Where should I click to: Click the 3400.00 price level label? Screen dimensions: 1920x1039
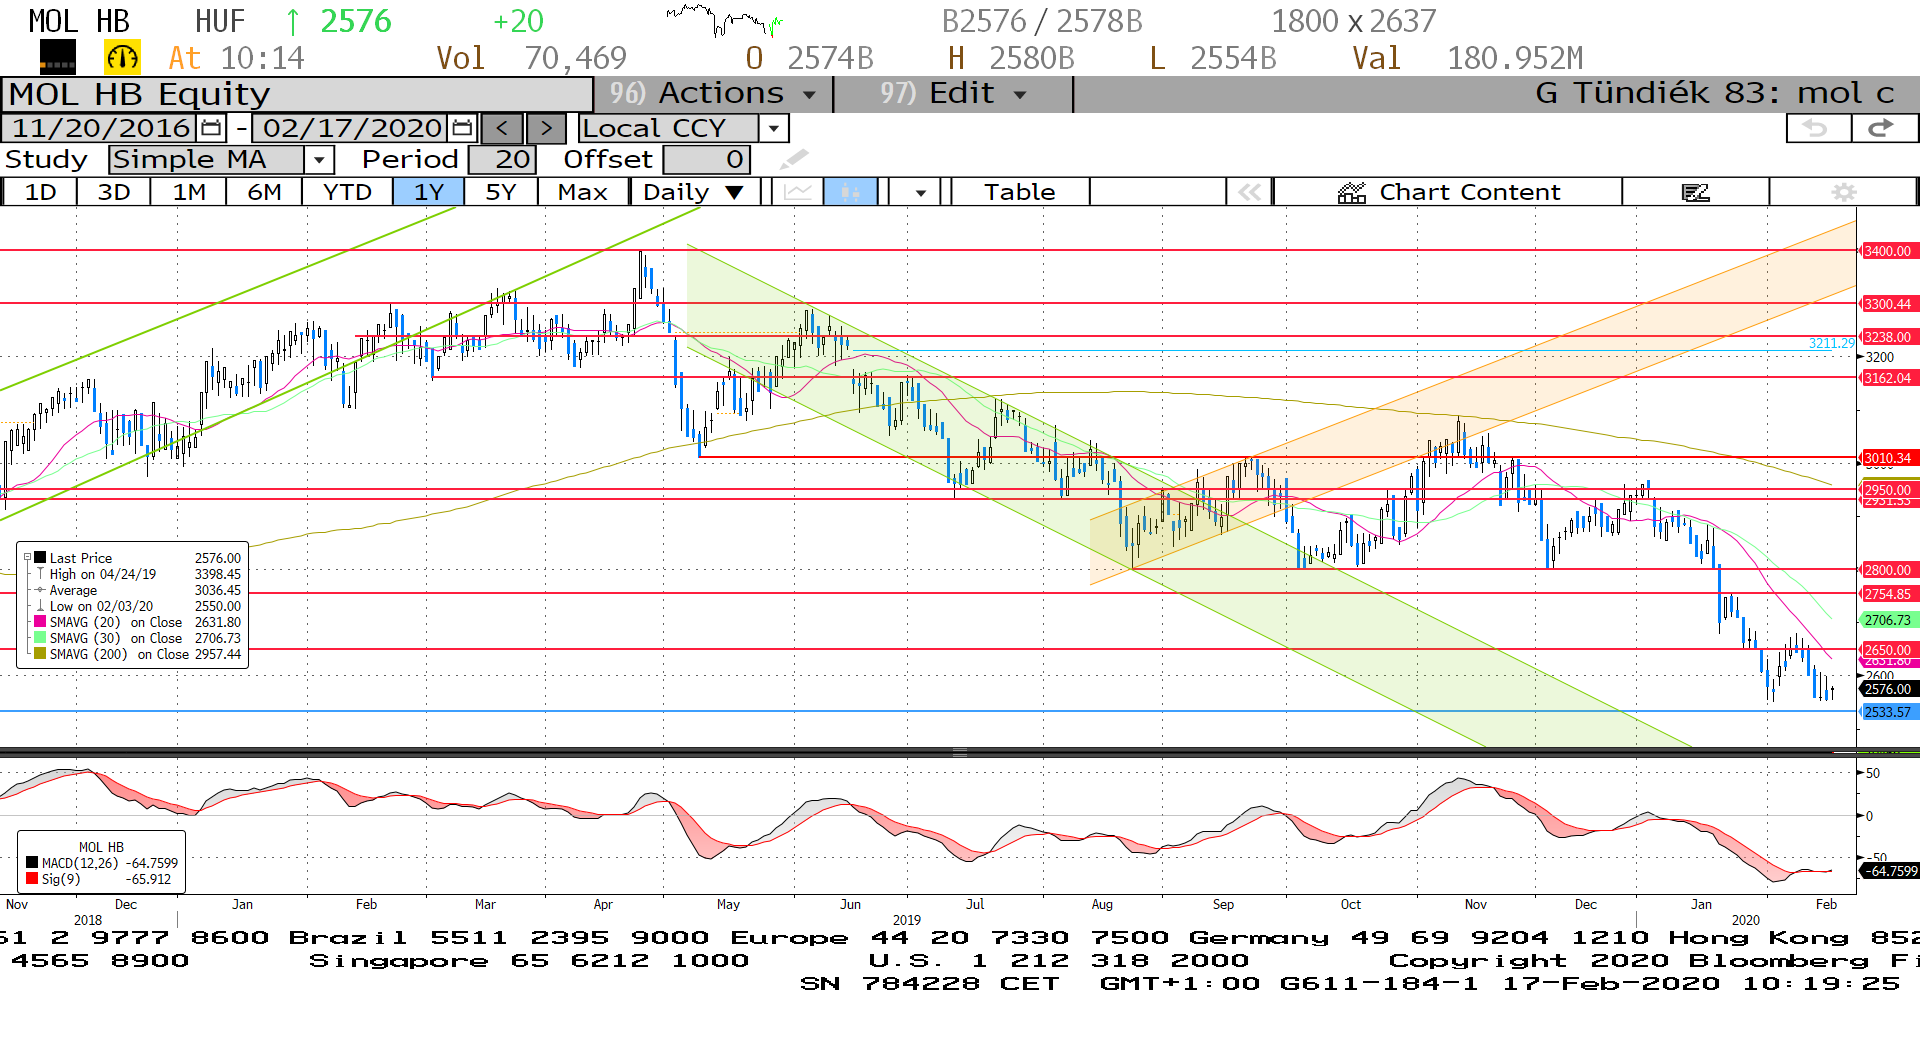click(x=1887, y=251)
